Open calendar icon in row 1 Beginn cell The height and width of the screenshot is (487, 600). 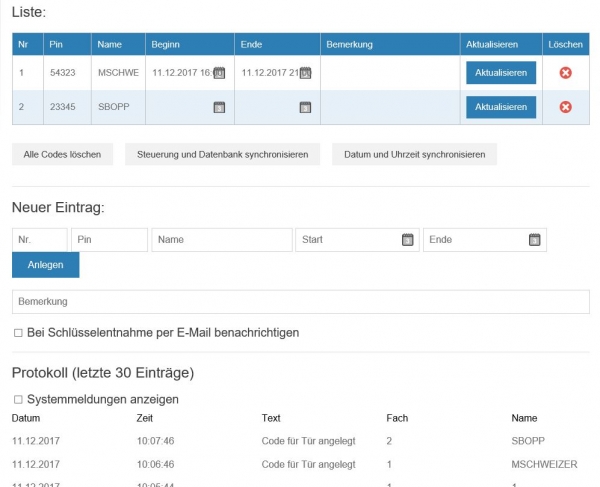pyautogui.click(x=220, y=73)
